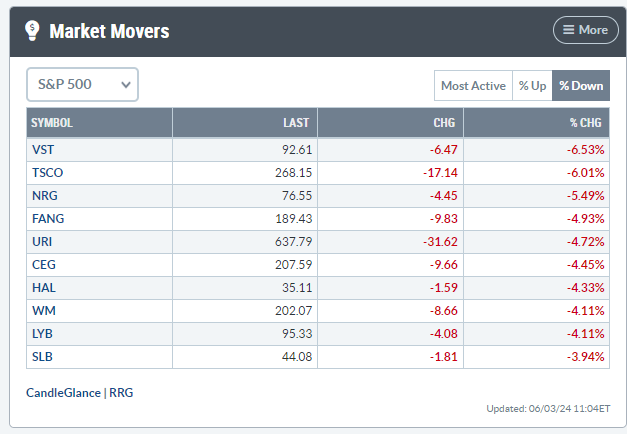Open the HAL symbol link

pyautogui.click(x=44, y=288)
